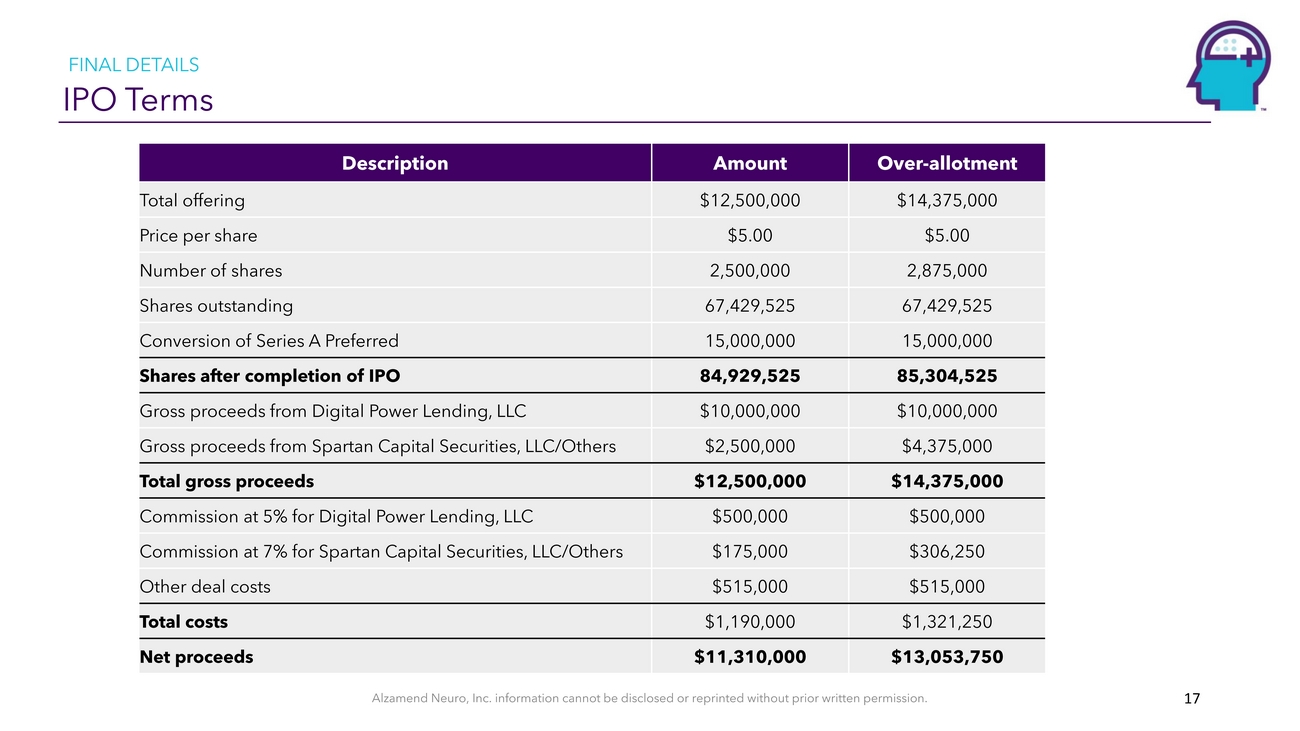The width and height of the screenshot is (1300, 731).
Task: Click the Price per share label
Action: pyautogui.click(x=198, y=236)
